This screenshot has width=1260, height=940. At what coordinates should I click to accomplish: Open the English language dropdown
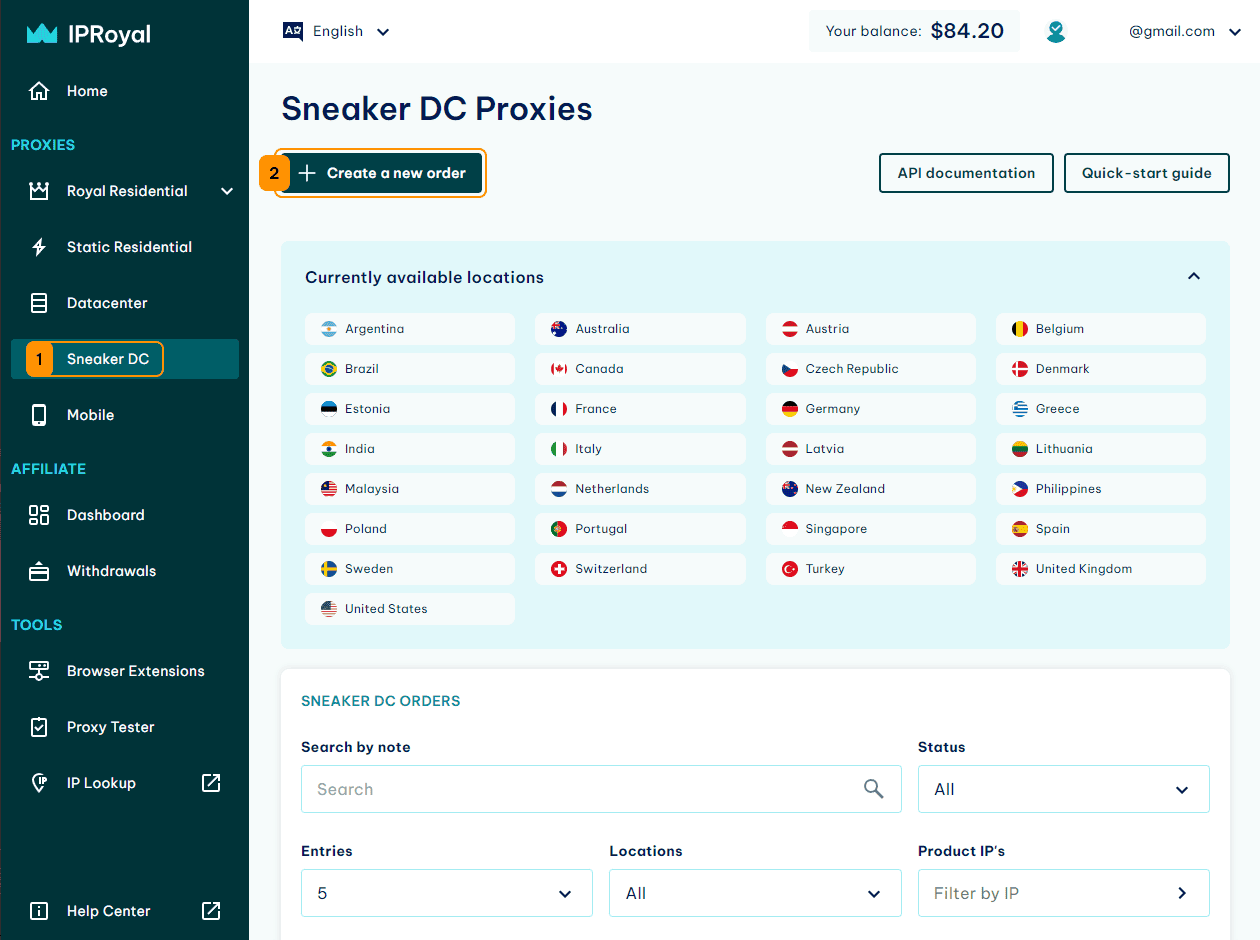pyautogui.click(x=337, y=31)
